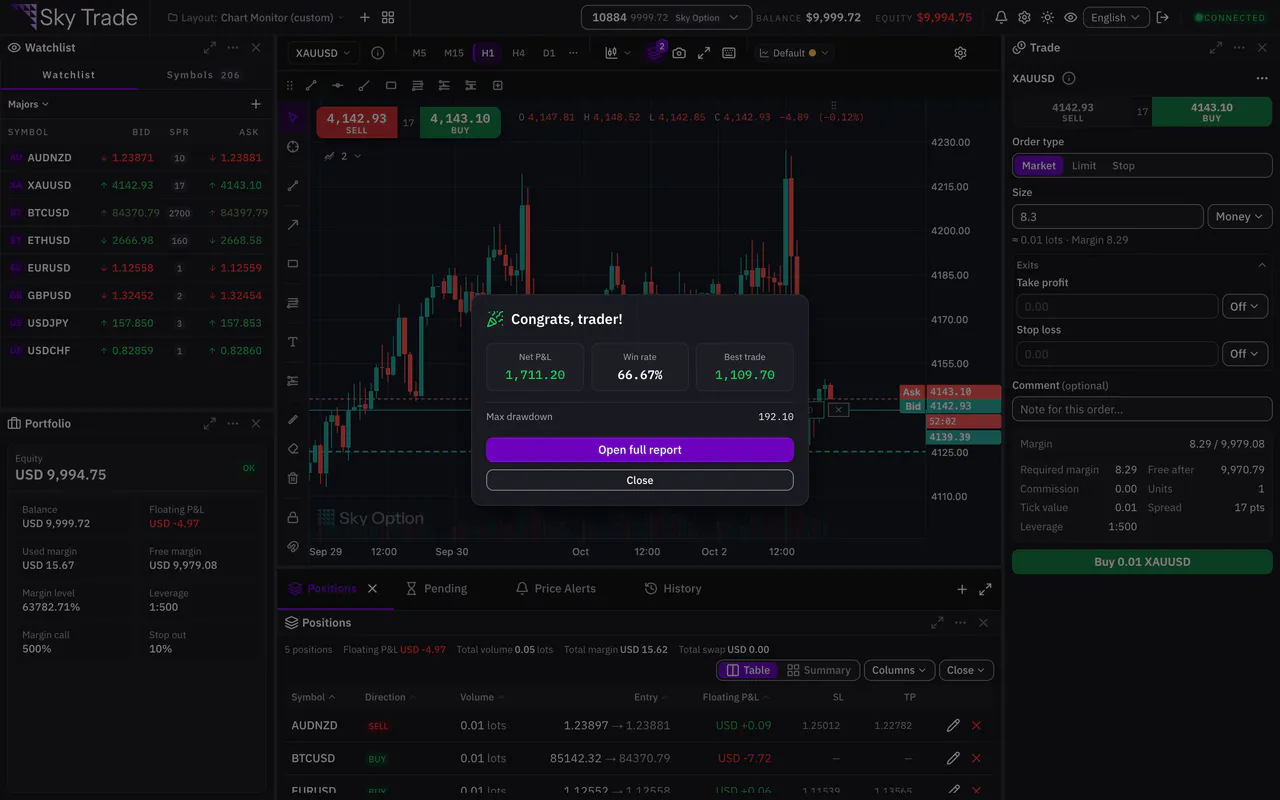Show symbol info icon next to chart XAUUSD
The image size is (1280, 800).
(x=377, y=53)
